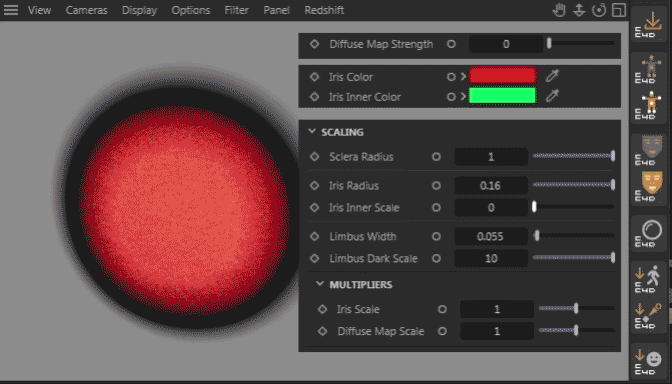Toggle keyframe diamond for Sclera Radius
The height and width of the screenshot is (384, 672).
tap(315, 157)
